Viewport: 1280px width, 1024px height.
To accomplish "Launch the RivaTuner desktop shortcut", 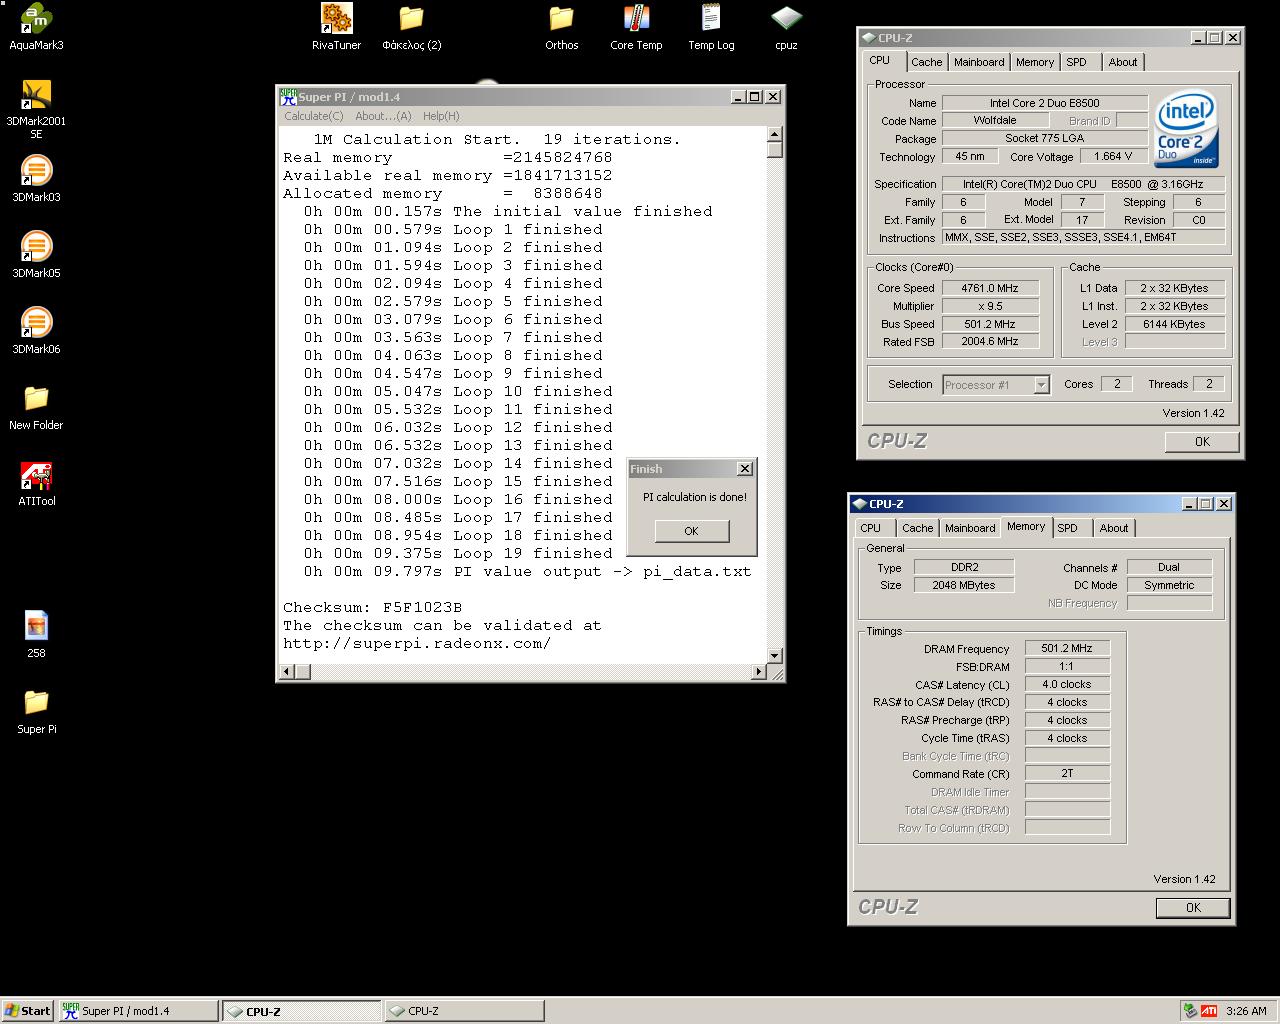I will [x=337, y=27].
